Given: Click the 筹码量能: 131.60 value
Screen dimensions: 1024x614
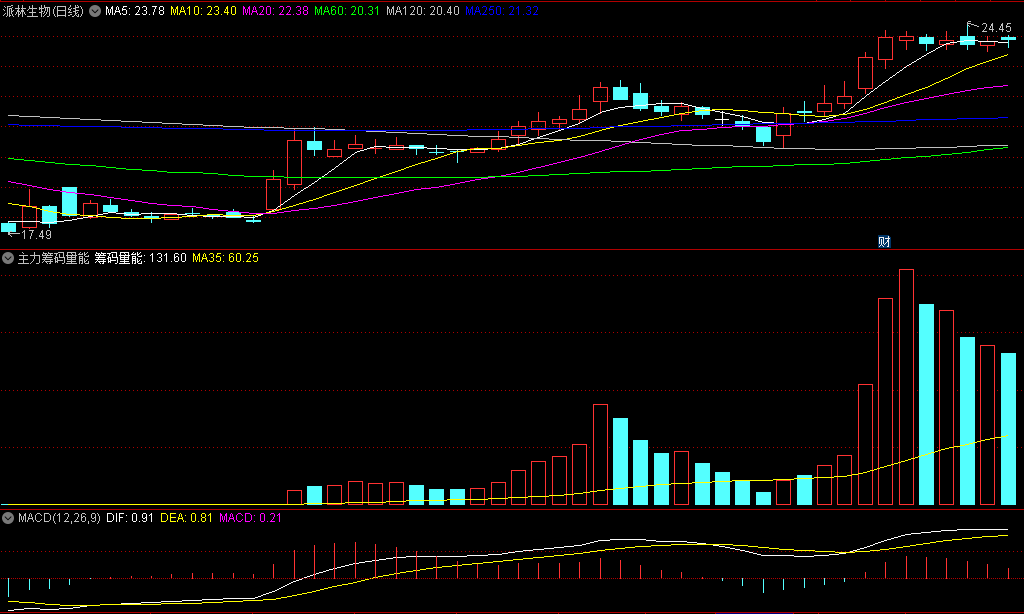Looking at the screenshot, I should [x=140, y=258].
